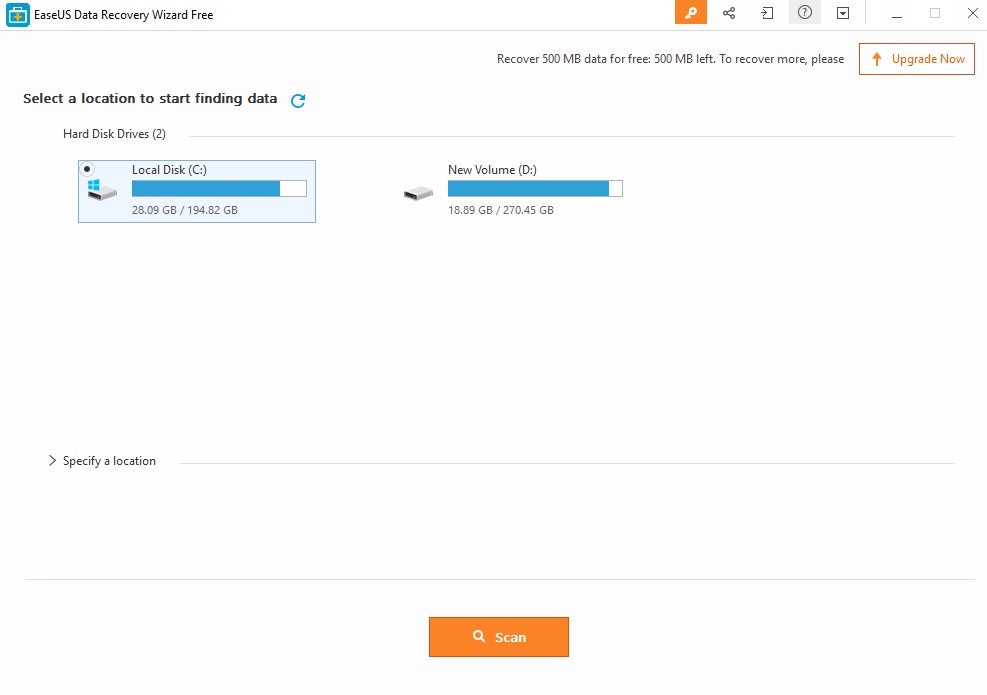Click the New Volume (D:) drive icon
The height and width of the screenshot is (695, 987).
(418, 193)
